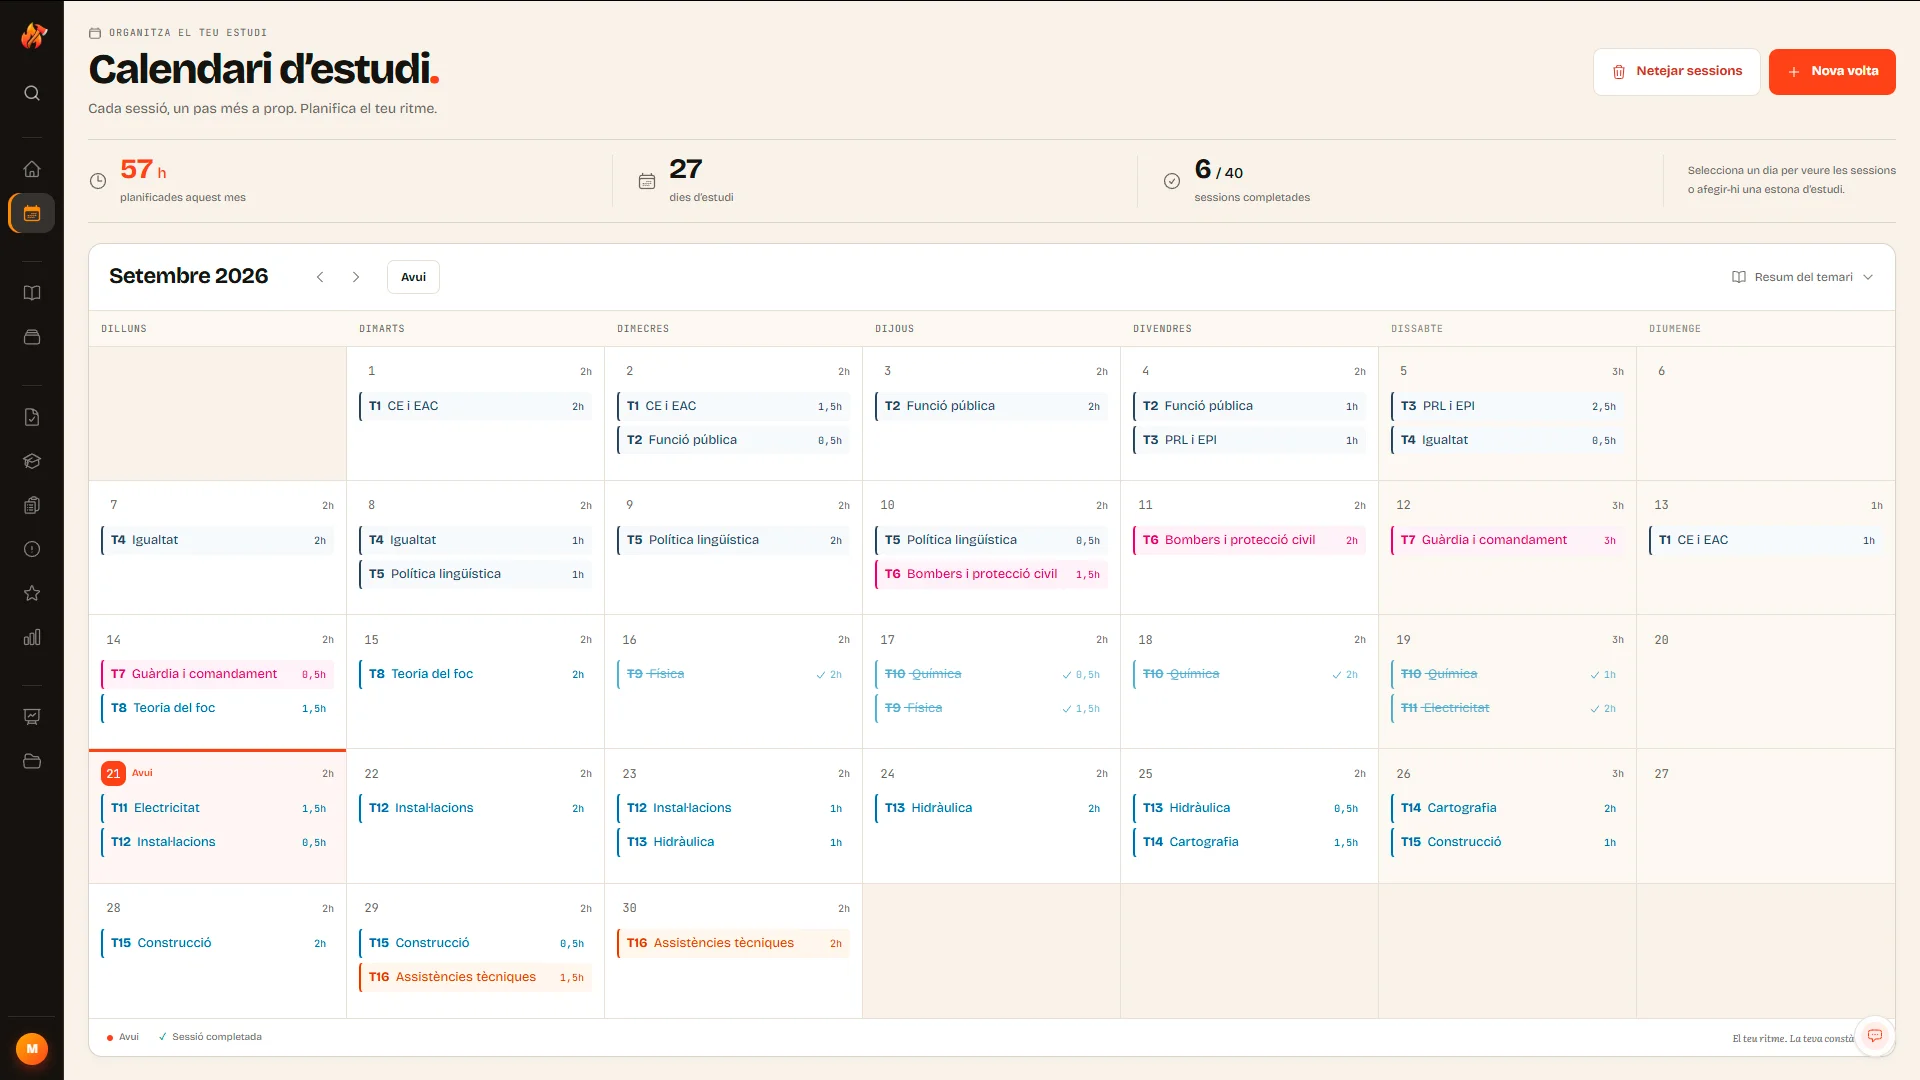The height and width of the screenshot is (1080, 1920).
Task: Open the presentation chart icon in sidebar
Action: point(32,717)
